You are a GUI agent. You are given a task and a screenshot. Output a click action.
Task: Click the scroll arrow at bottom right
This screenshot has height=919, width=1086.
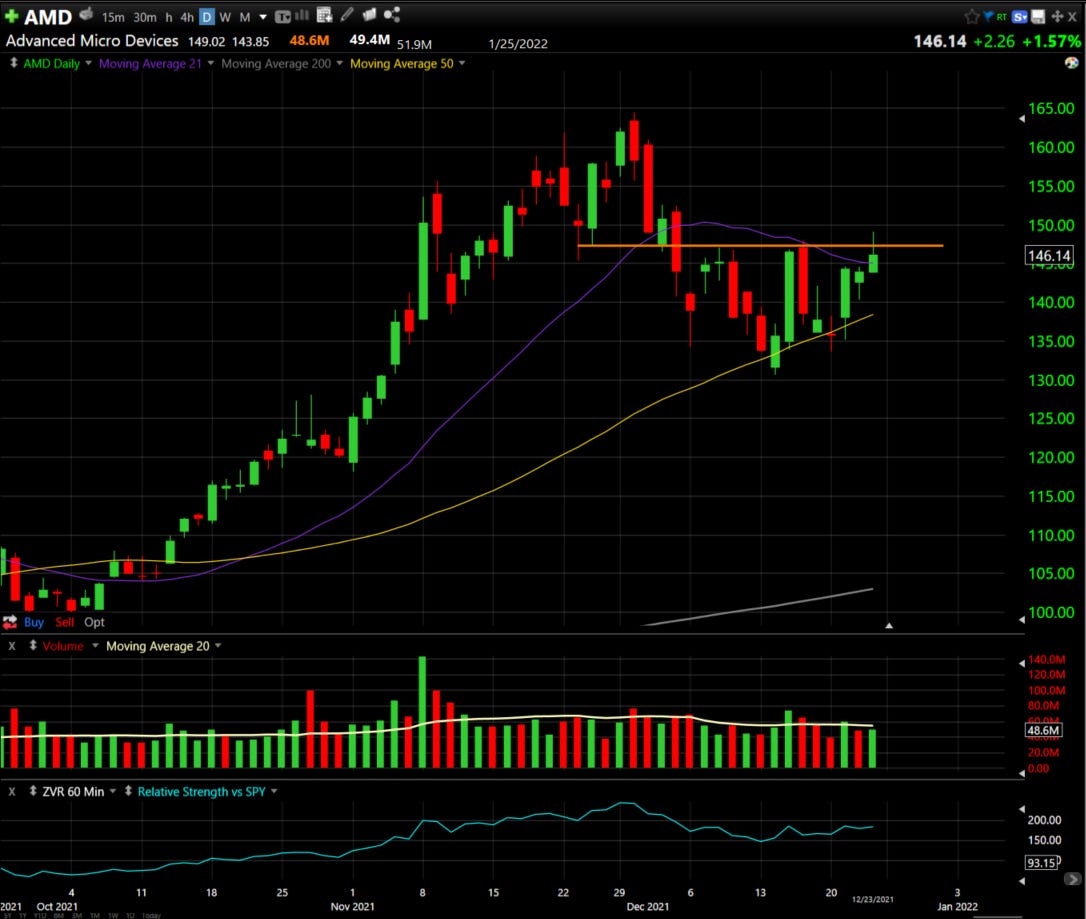click(x=1072, y=879)
